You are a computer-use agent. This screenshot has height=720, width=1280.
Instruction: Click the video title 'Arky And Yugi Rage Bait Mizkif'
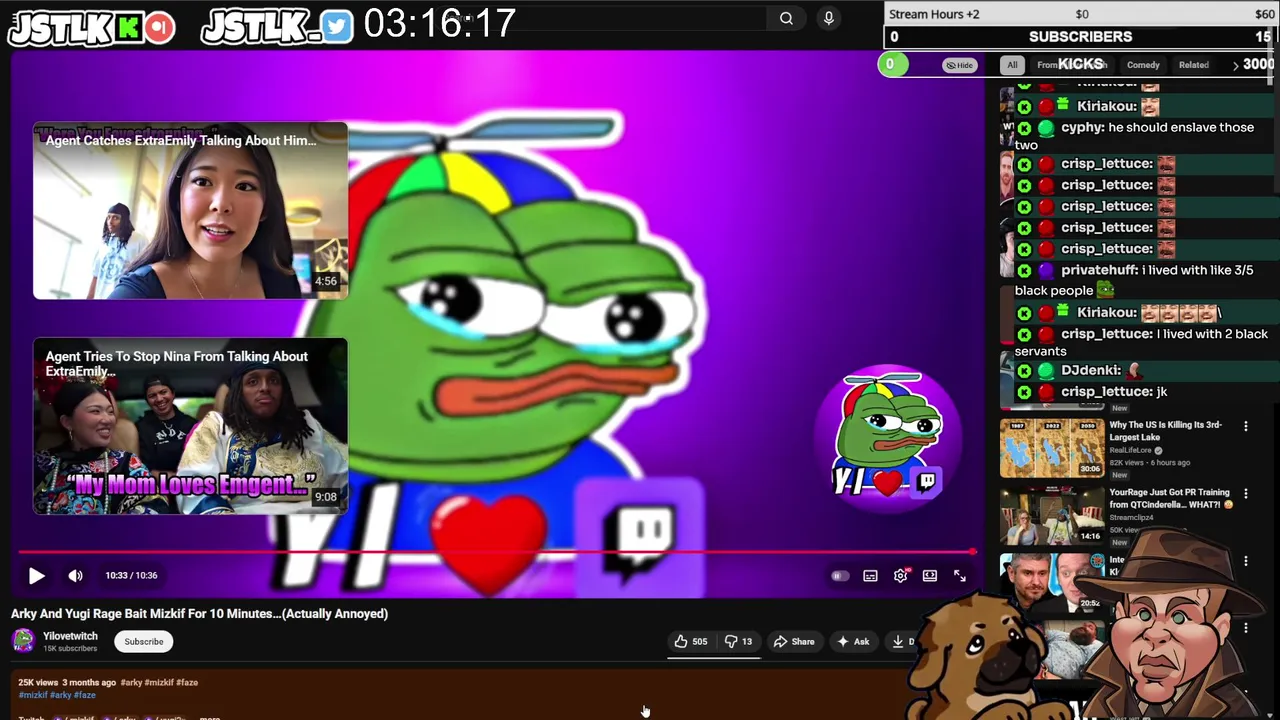199,614
